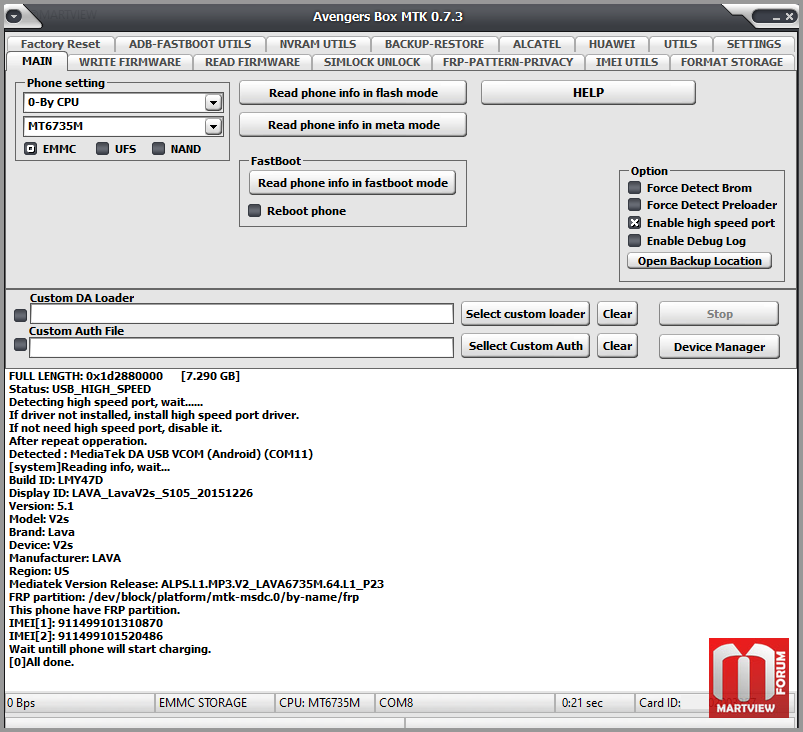Viewport: 803px width, 732px height.
Task: Click the COM8 status bar entry
Action: [x=465, y=702]
